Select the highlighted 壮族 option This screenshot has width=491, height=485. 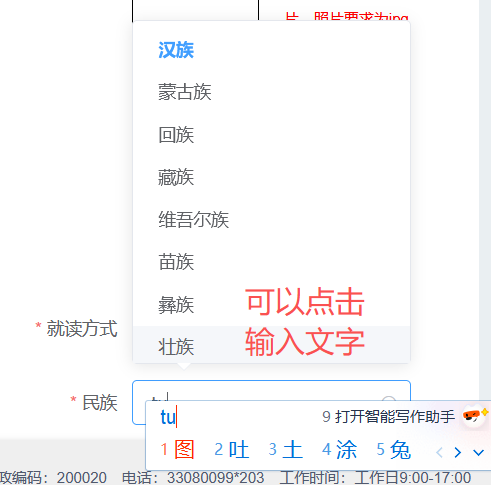point(271,345)
